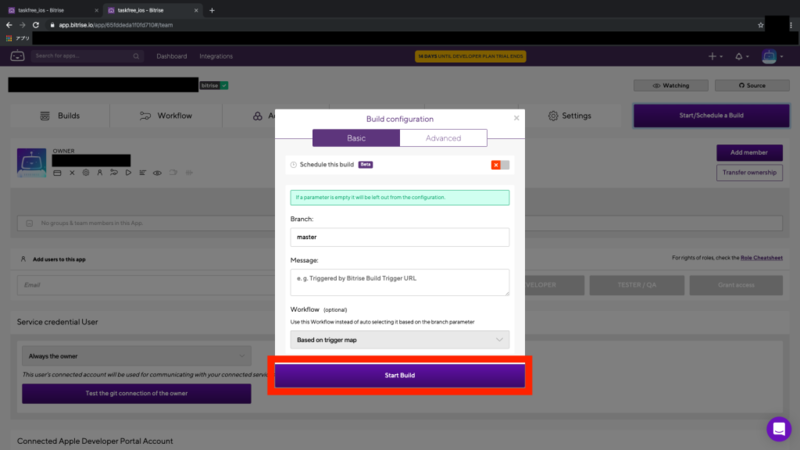This screenshot has height=450, width=800.
Task: Focus the Search for apps field
Action: [87, 56]
